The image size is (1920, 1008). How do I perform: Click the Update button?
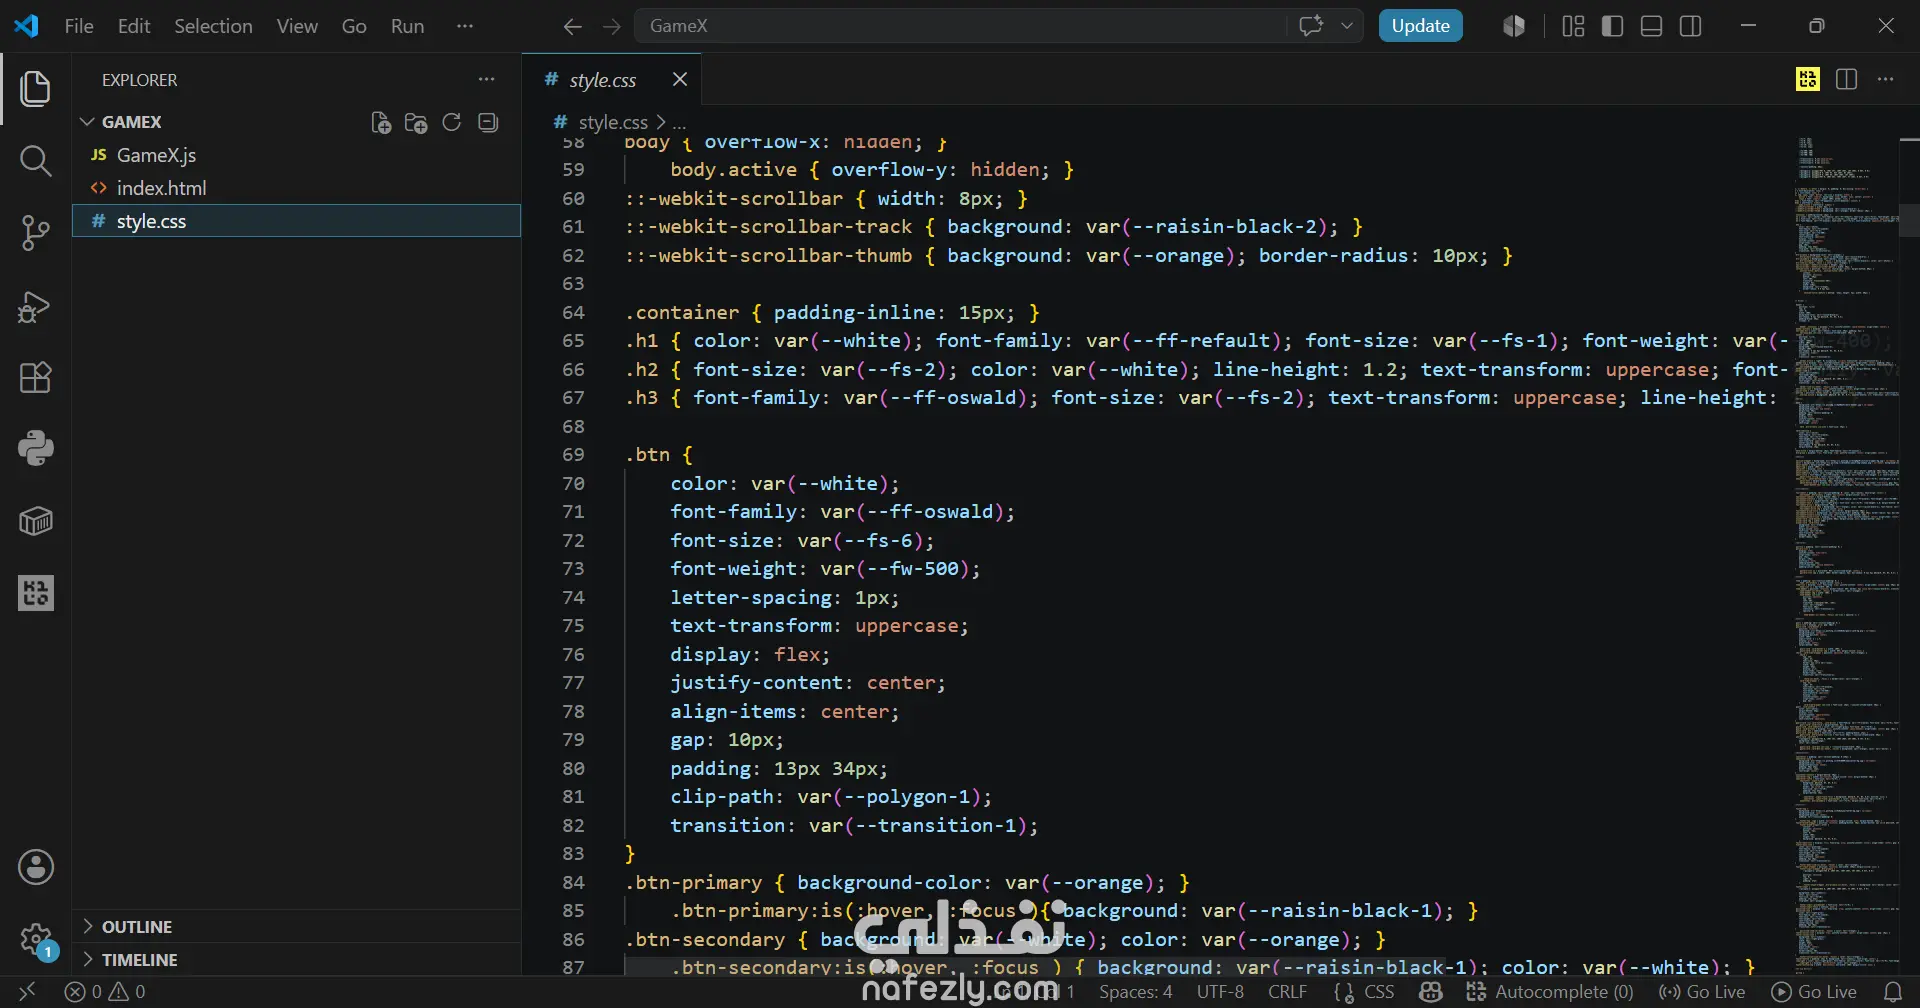(x=1420, y=26)
